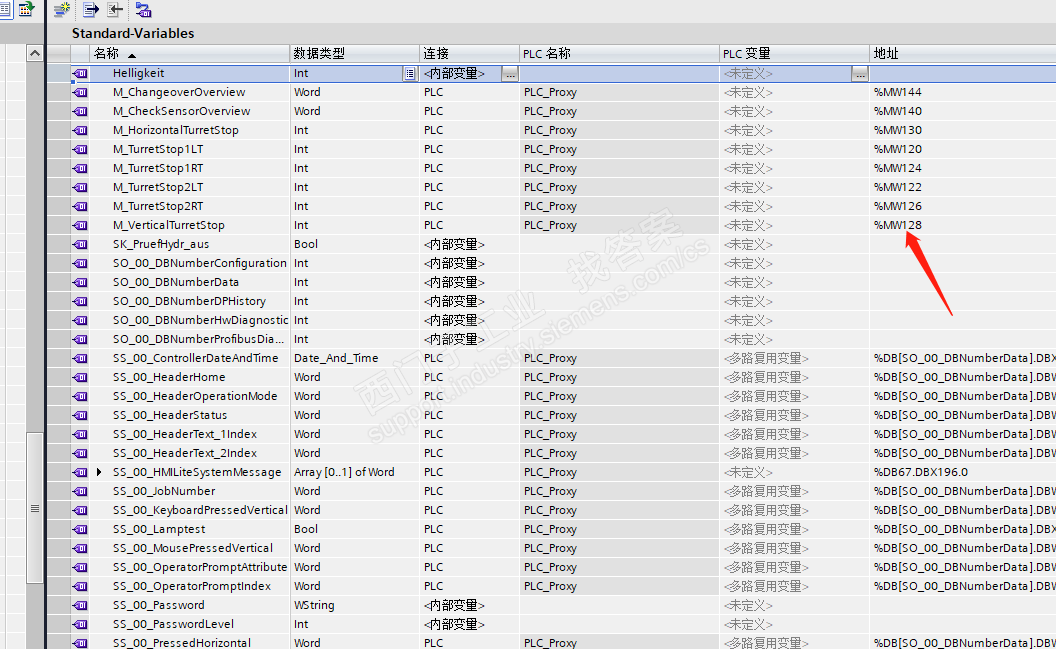The image size is (1056, 649).
Task: Open connection picker button in Helligkeit row
Action: [510, 73]
